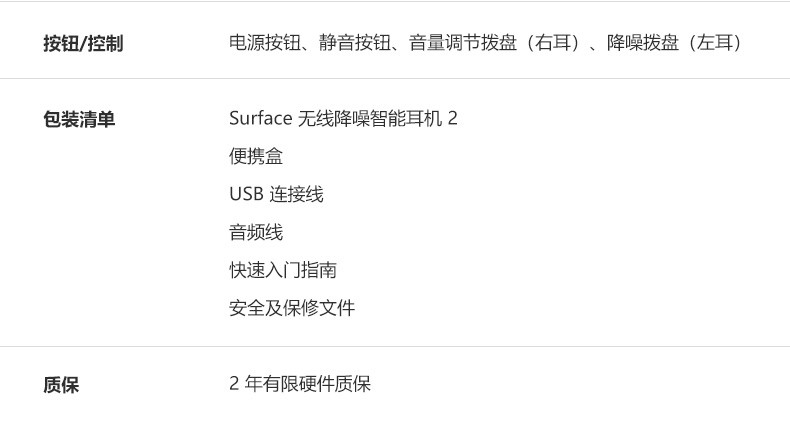Select the 无线降噪智能耳机 2 text
This screenshot has width=790, height=424.
click(x=378, y=119)
